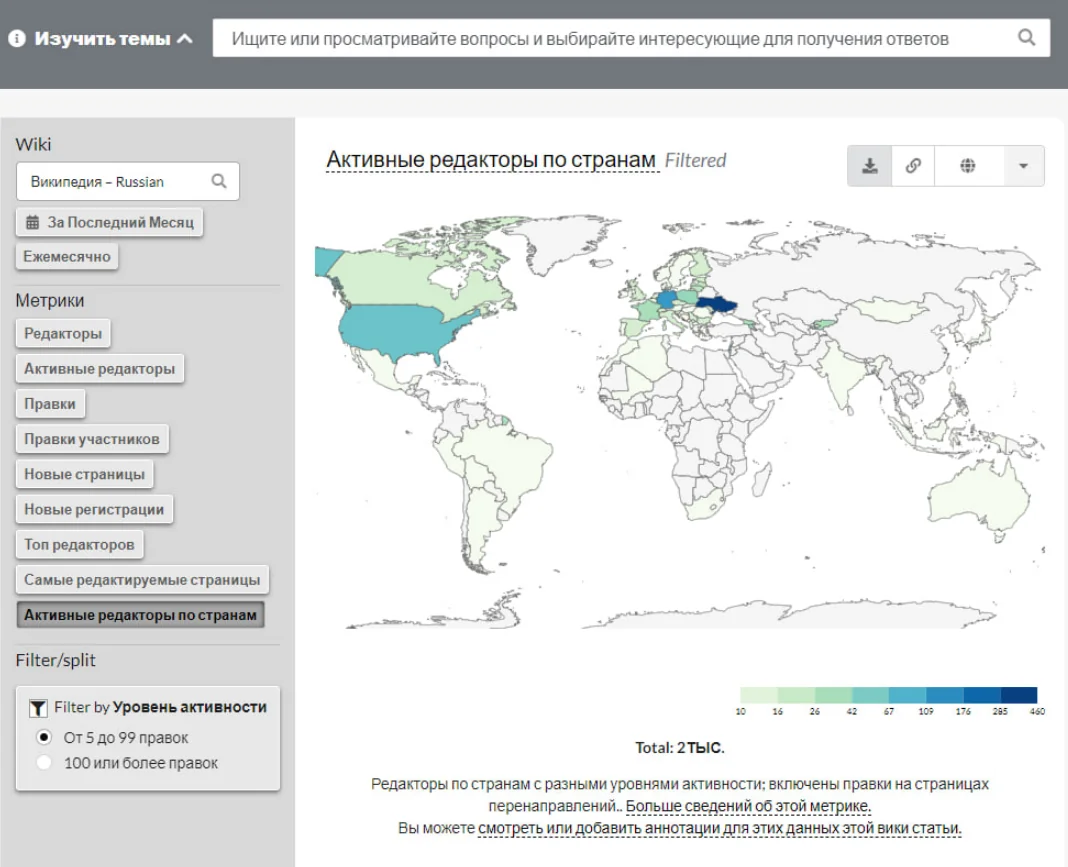Open the Редакторы metric
Viewport: 1068px width, 867px height.
coord(63,334)
